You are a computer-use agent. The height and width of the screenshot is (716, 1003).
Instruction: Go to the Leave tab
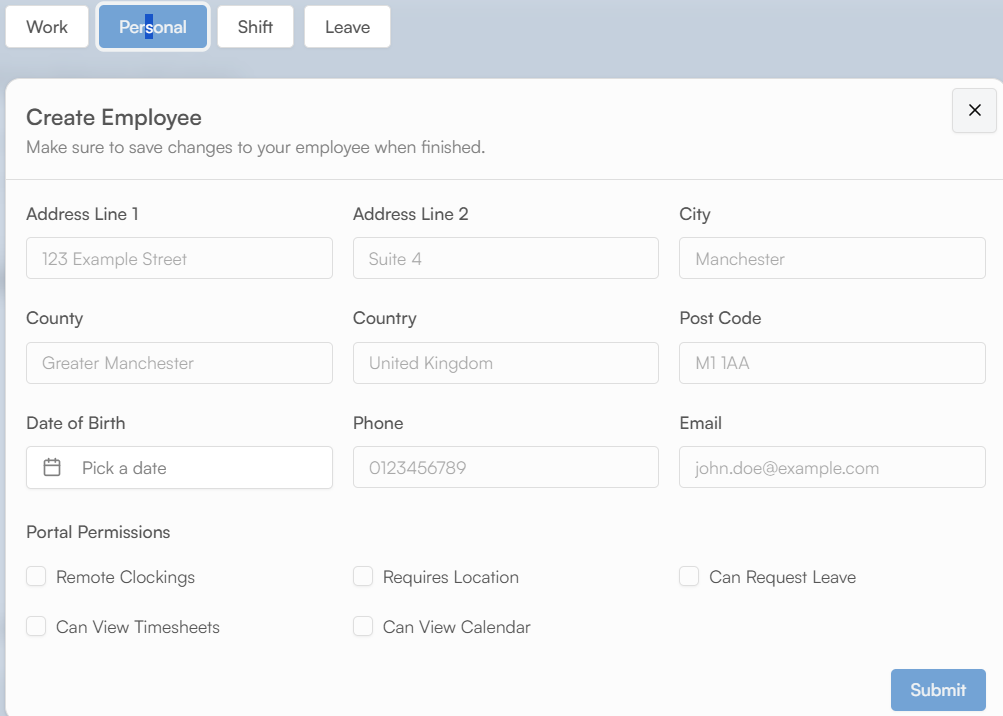[x=347, y=27]
